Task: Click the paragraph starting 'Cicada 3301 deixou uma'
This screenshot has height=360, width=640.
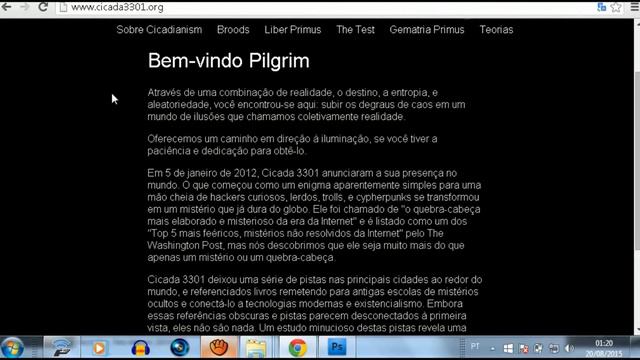Action: [x=315, y=304]
